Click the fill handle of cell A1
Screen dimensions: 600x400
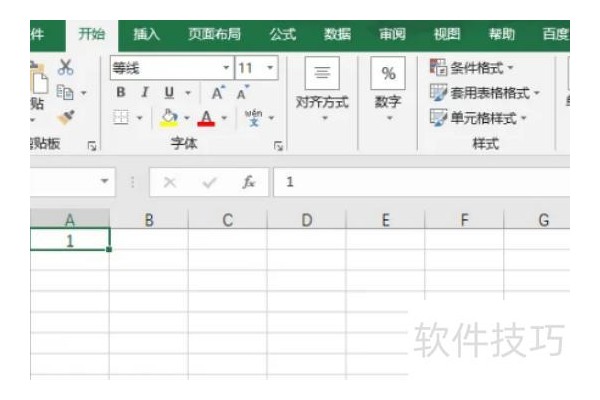tap(109, 249)
